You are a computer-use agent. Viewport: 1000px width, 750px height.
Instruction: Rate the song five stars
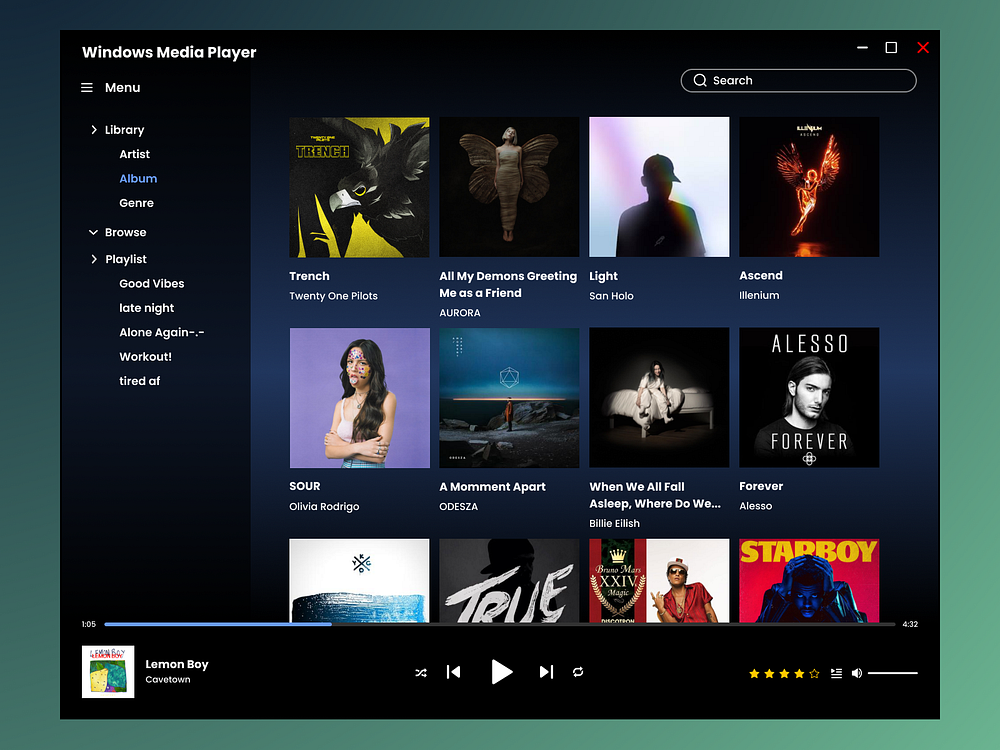tap(815, 673)
